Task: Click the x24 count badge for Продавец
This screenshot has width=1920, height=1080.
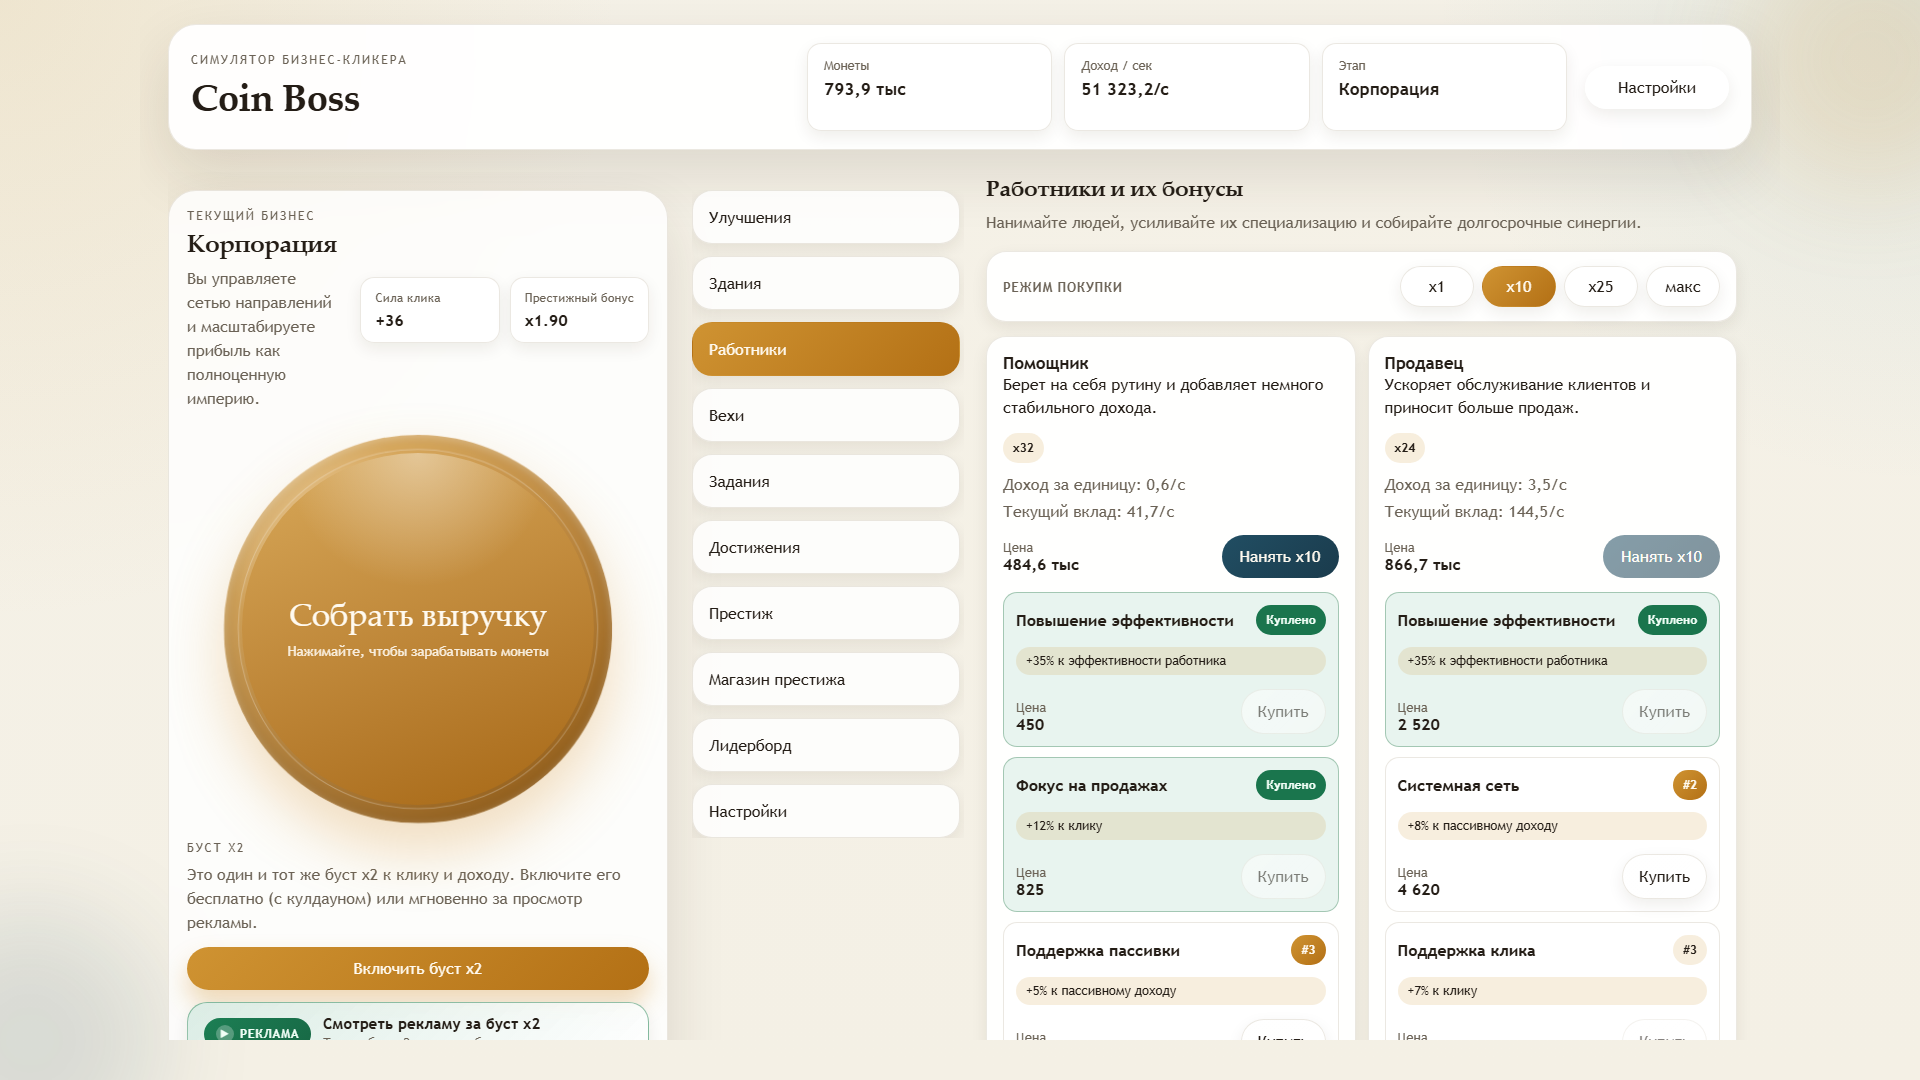Action: [x=1404, y=448]
